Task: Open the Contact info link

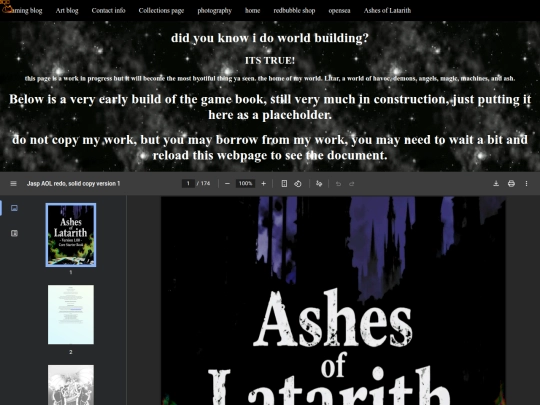Action: (108, 10)
